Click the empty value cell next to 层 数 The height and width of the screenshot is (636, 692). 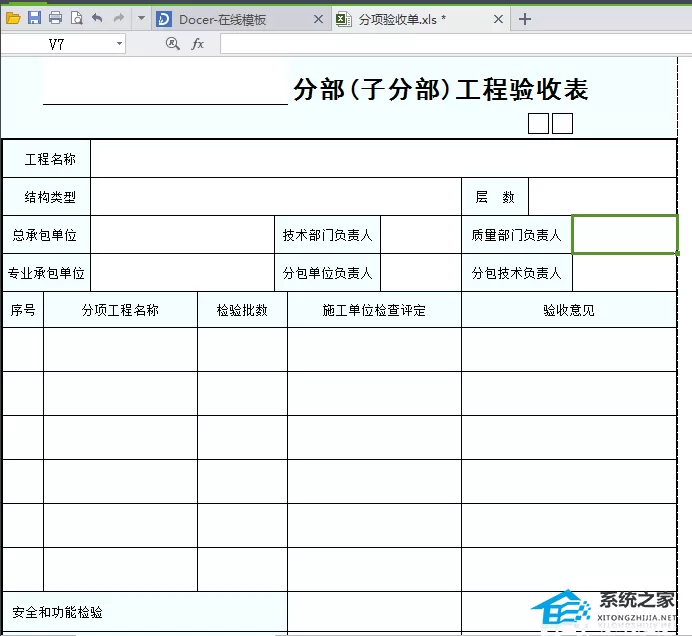click(x=602, y=197)
